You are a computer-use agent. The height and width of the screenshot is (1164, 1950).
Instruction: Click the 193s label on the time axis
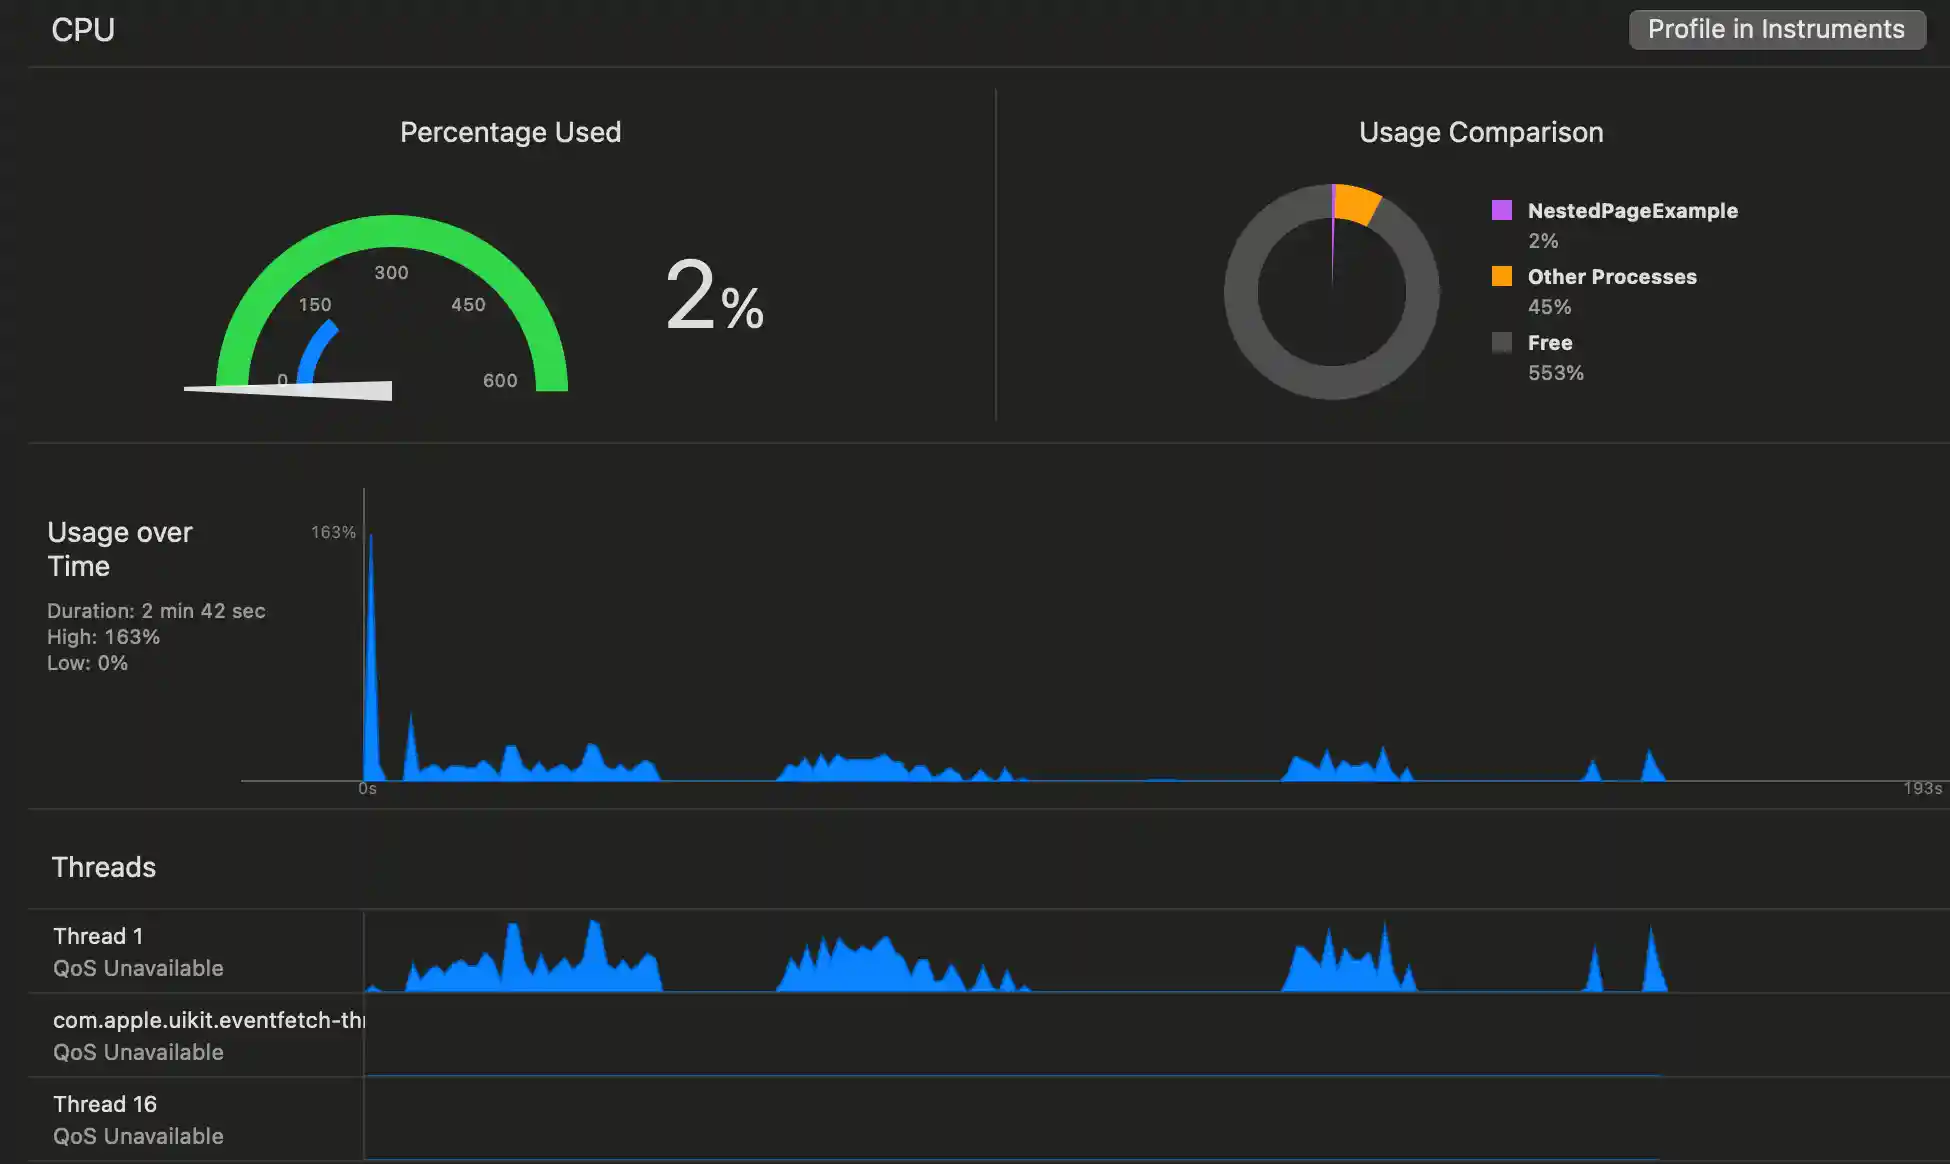pyautogui.click(x=1922, y=789)
